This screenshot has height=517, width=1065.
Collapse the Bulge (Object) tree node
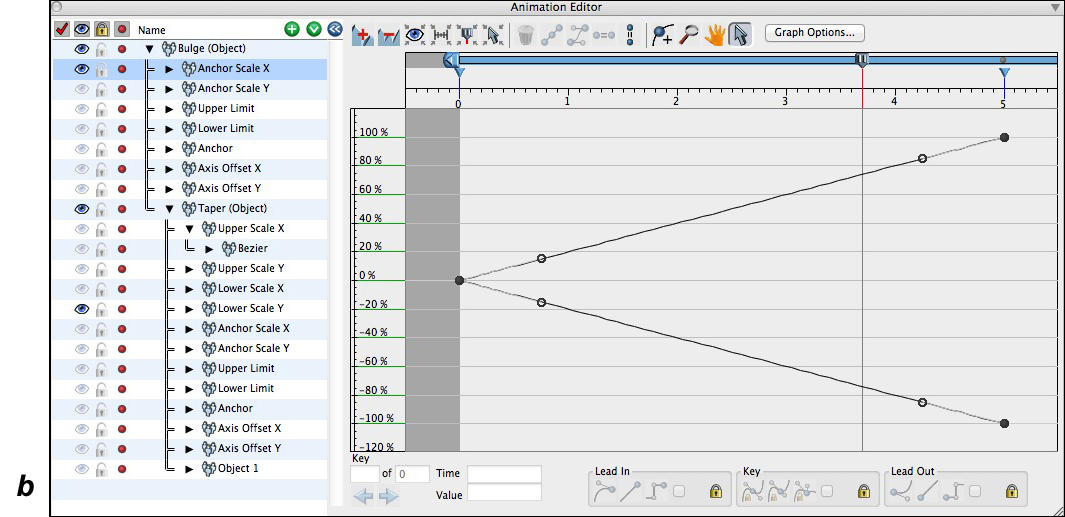149,49
